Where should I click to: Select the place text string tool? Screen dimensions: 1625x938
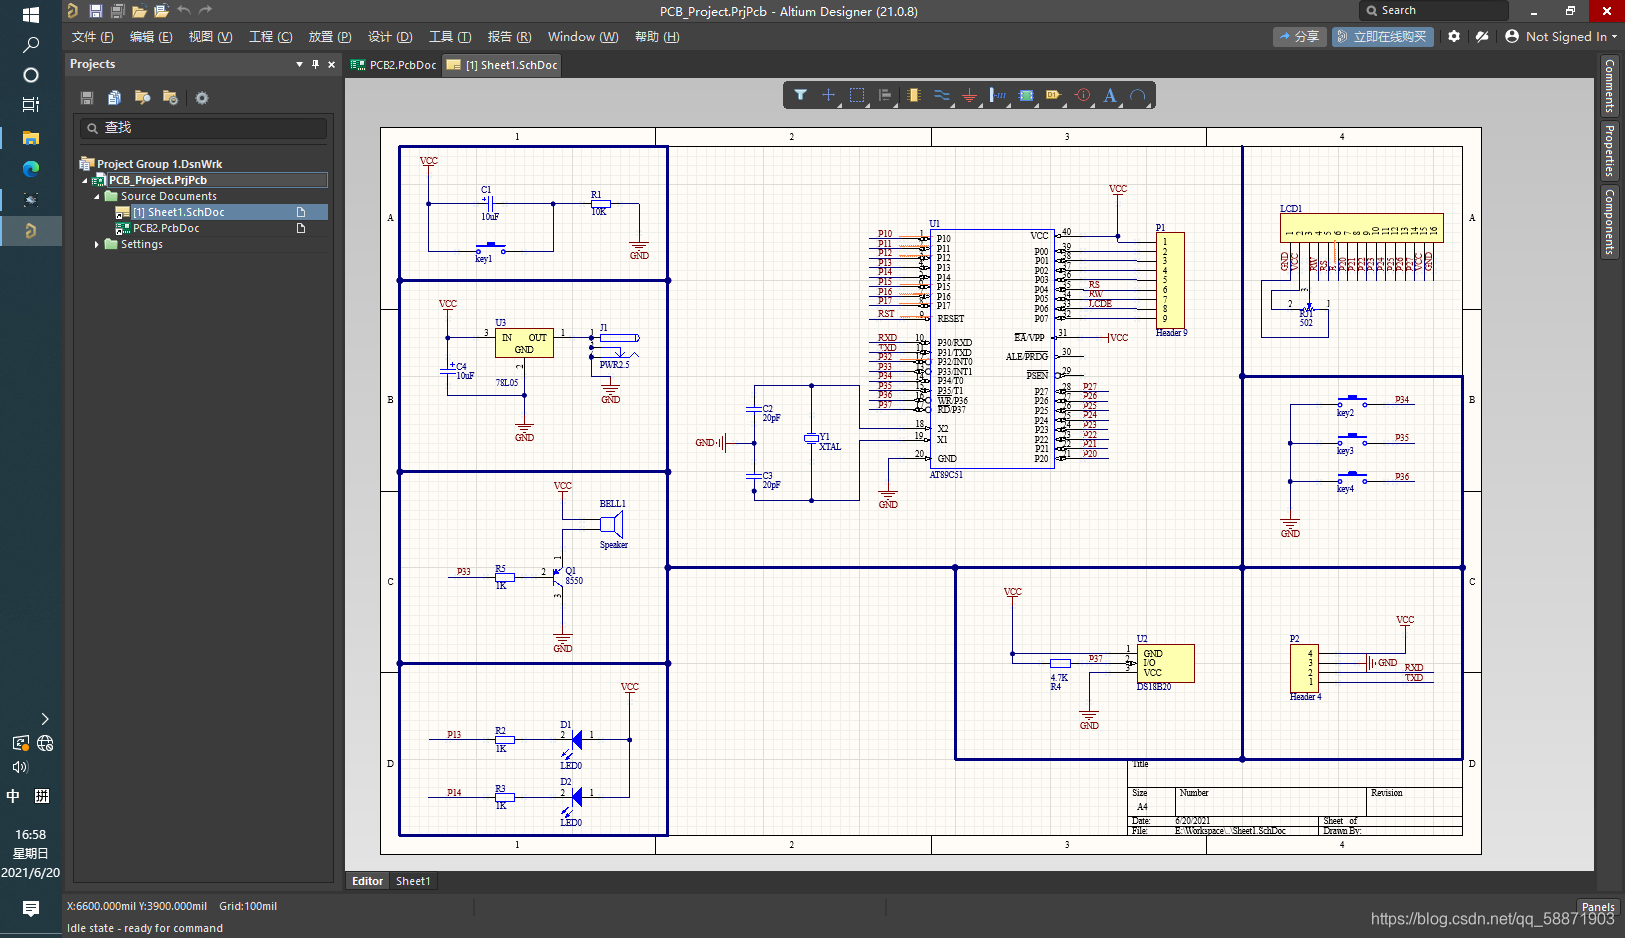pyautogui.click(x=1110, y=95)
